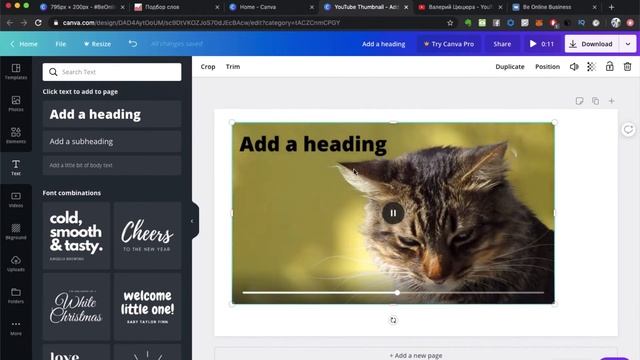Choose the 'welcome little one!' font combination
640x360 pixels.
(x=147, y=307)
